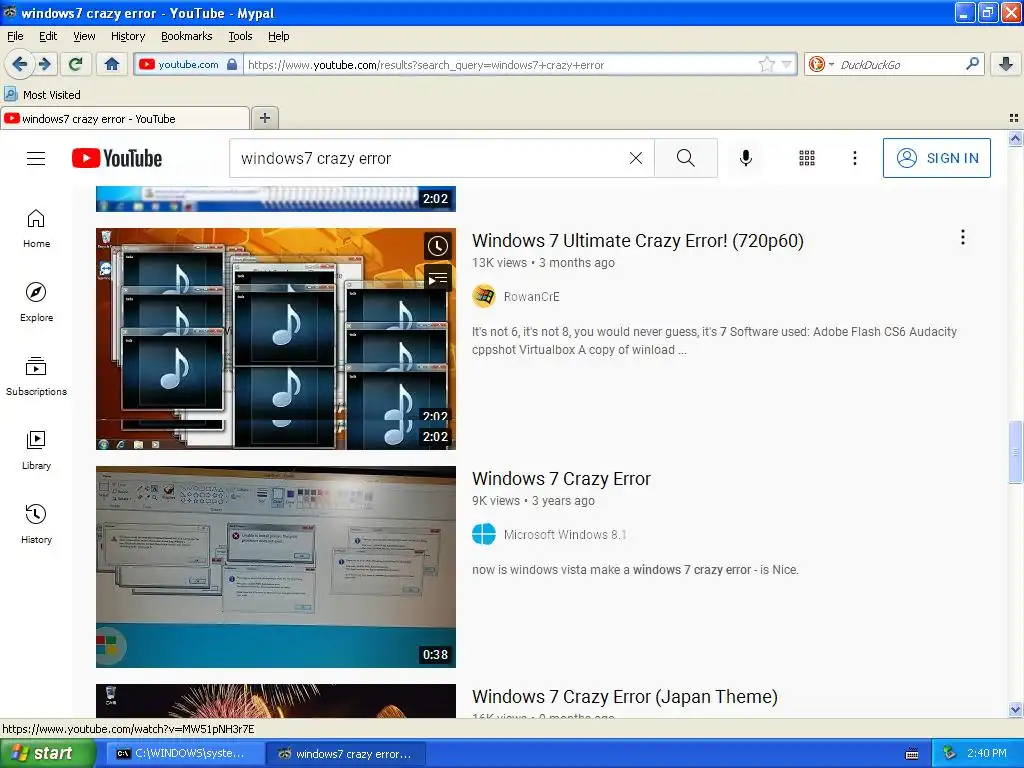Open the History menu
The width and height of the screenshot is (1024, 768).
point(128,36)
